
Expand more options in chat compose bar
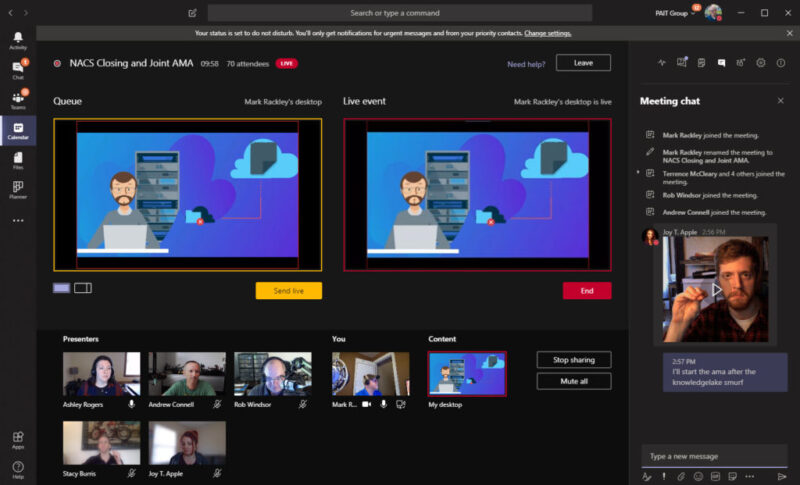pos(749,476)
